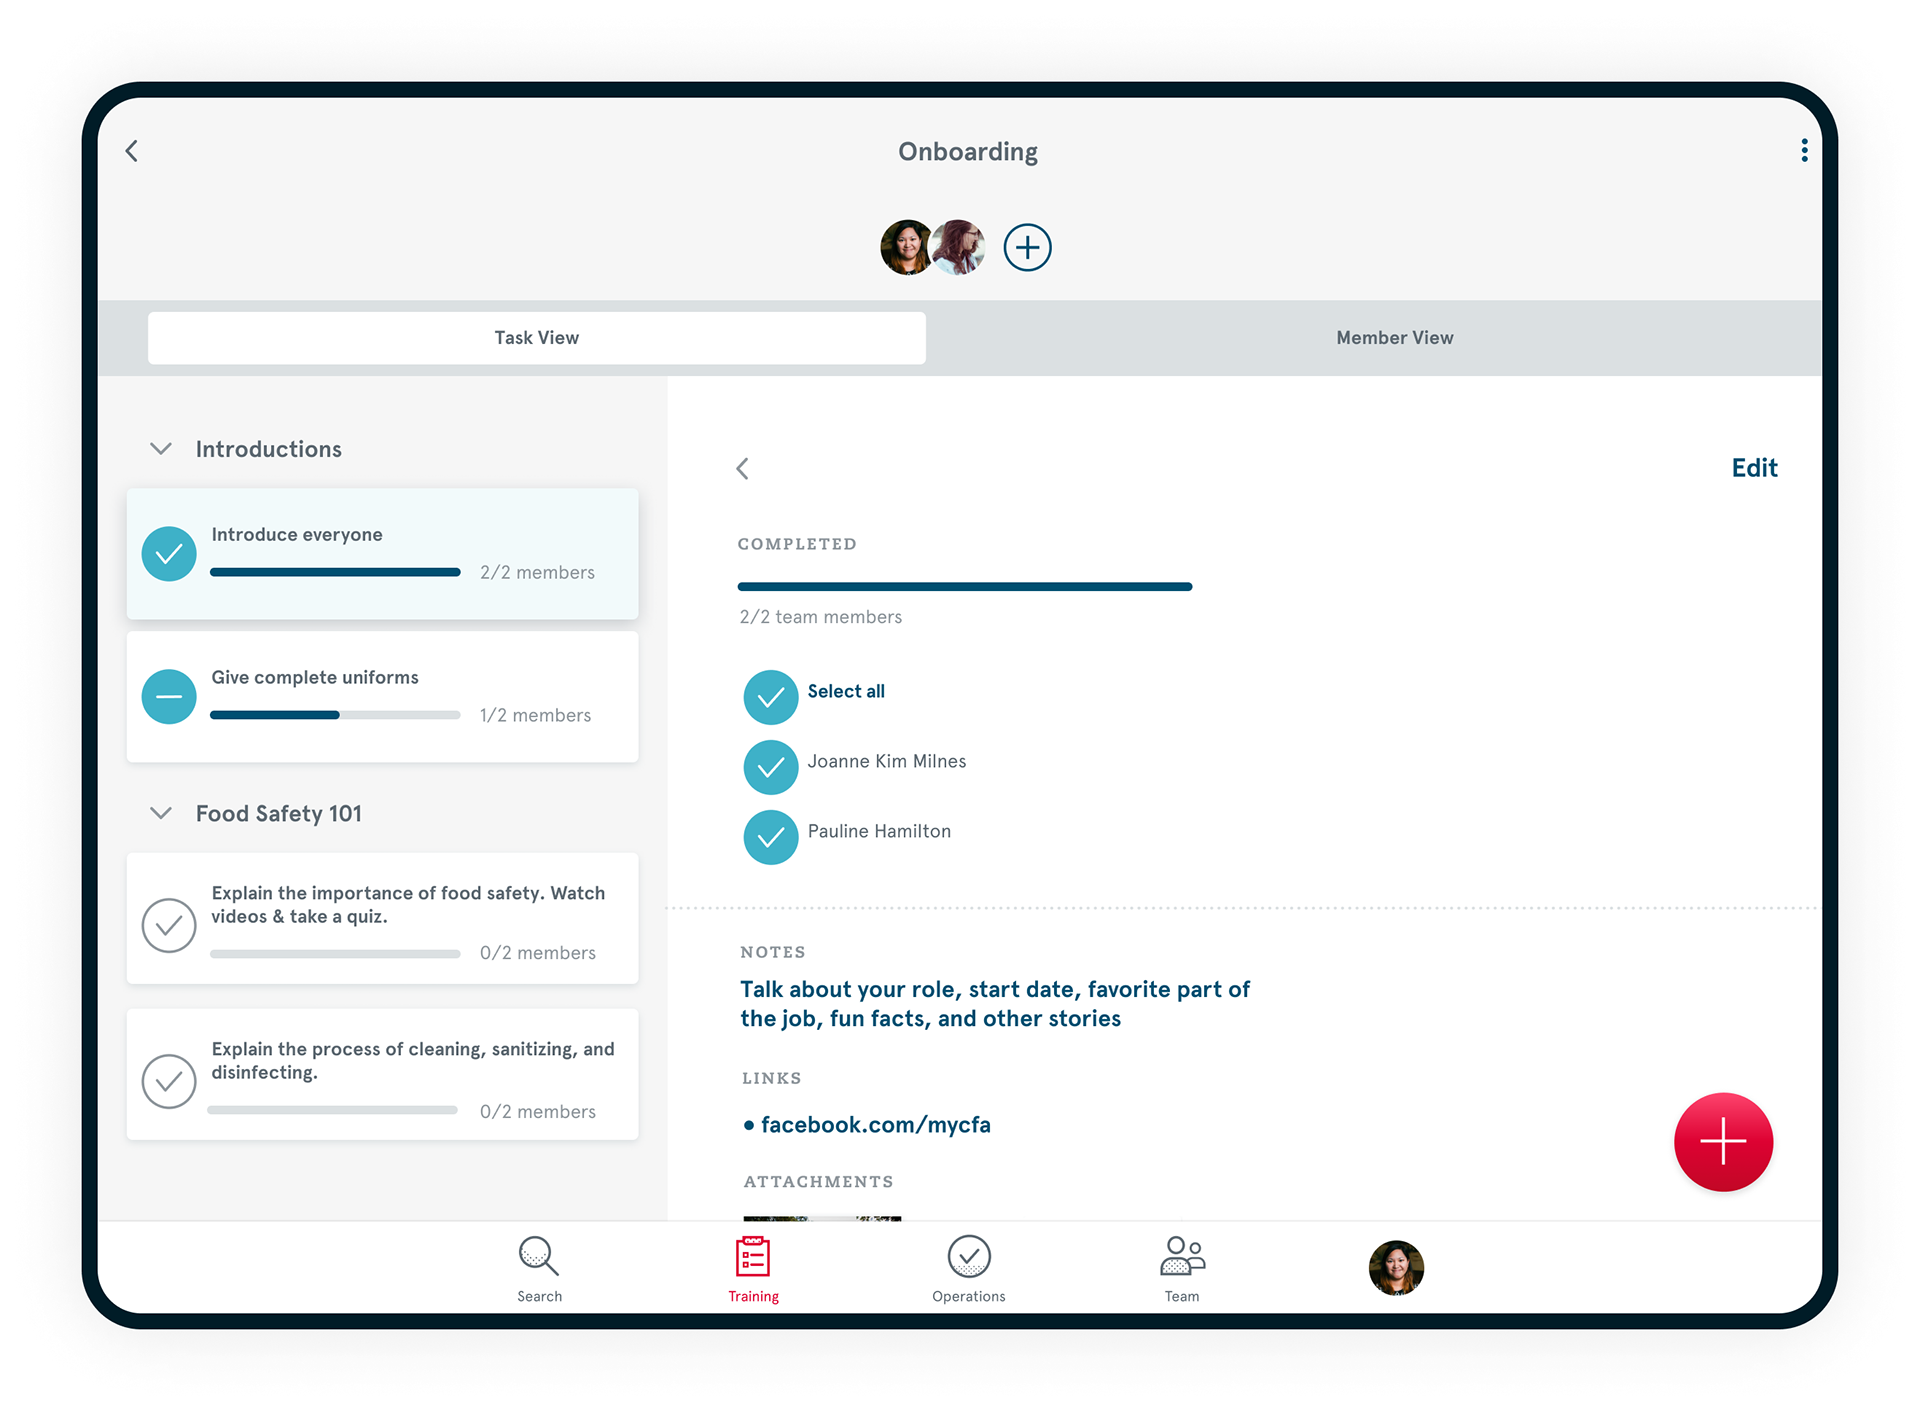Image resolution: width=1920 pixels, height=1411 pixels.
Task: Check off the cleaning, sanitizing task
Action: click(169, 1081)
